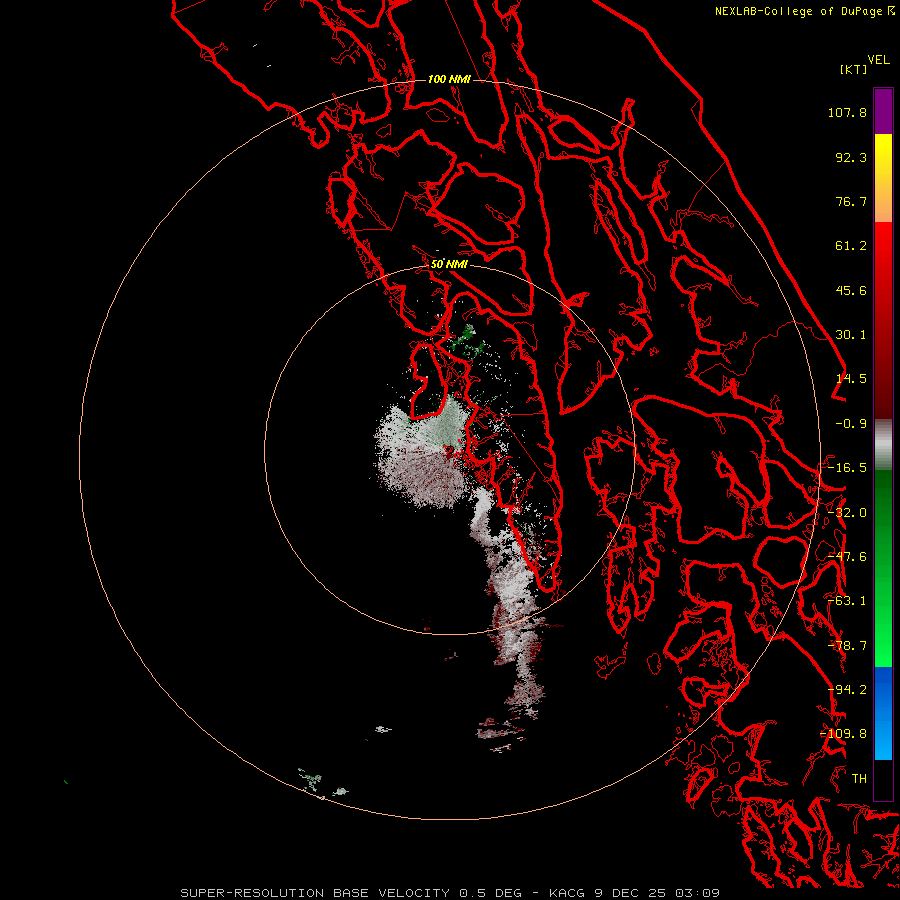Select the -94.2 legend value

click(847, 690)
